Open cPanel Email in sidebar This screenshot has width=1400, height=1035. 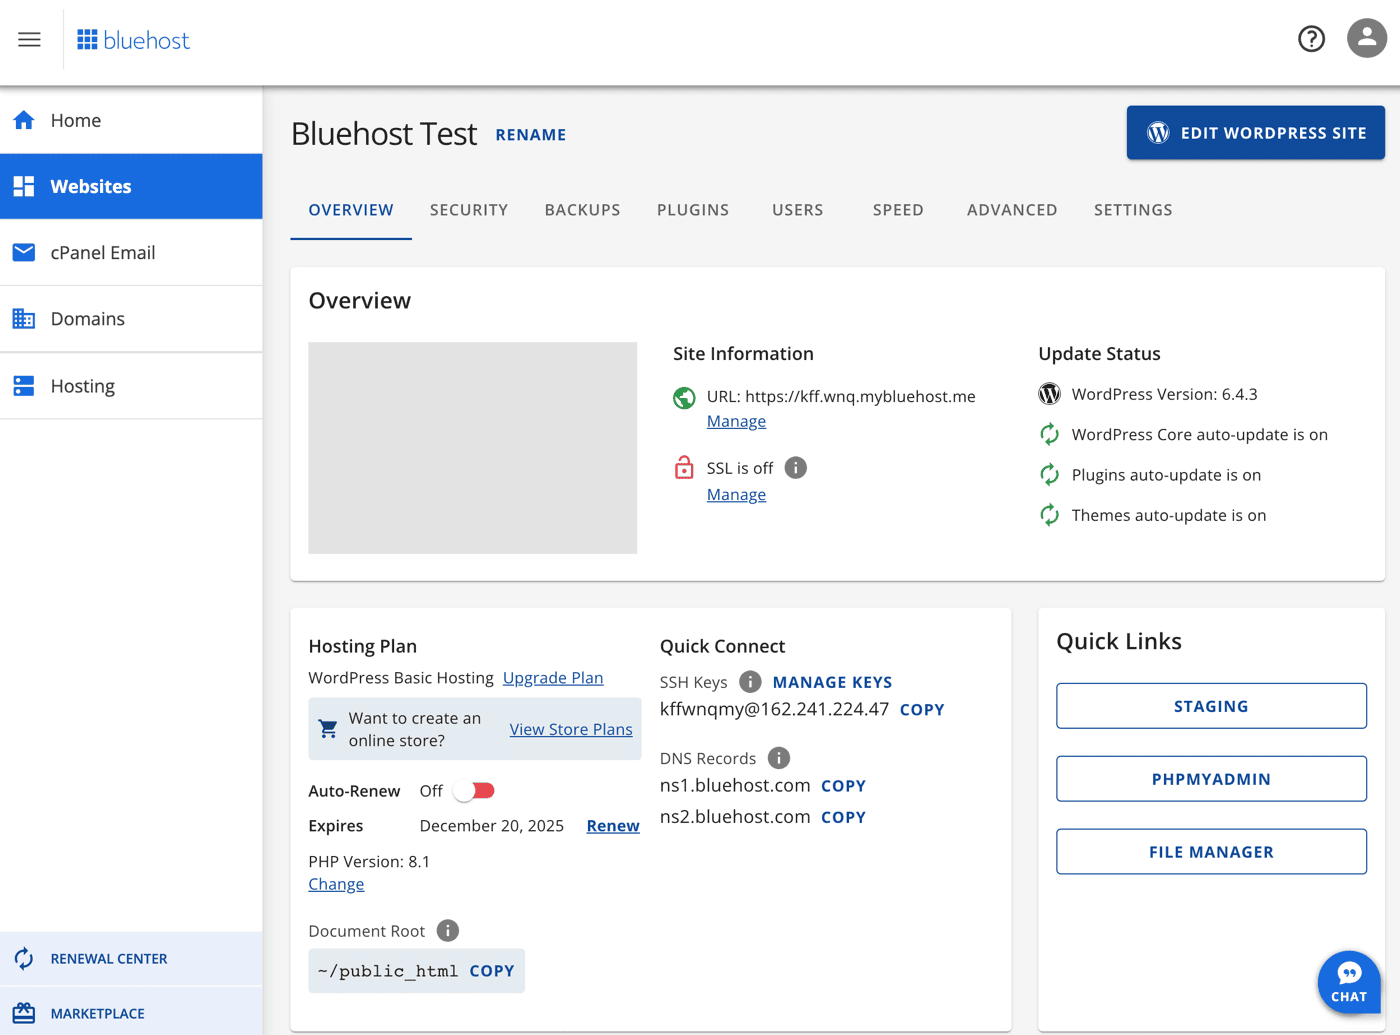(131, 253)
